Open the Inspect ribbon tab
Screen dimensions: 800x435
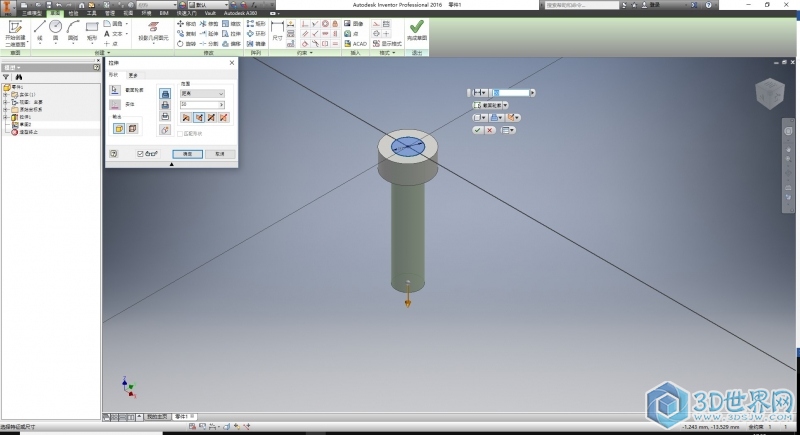pyautogui.click(x=73, y=13)
